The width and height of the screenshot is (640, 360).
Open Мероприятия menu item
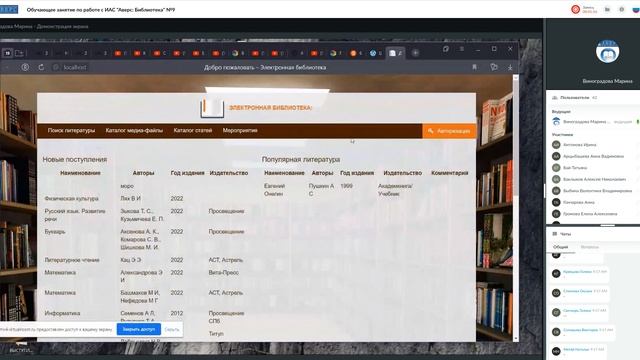point(240,131)
